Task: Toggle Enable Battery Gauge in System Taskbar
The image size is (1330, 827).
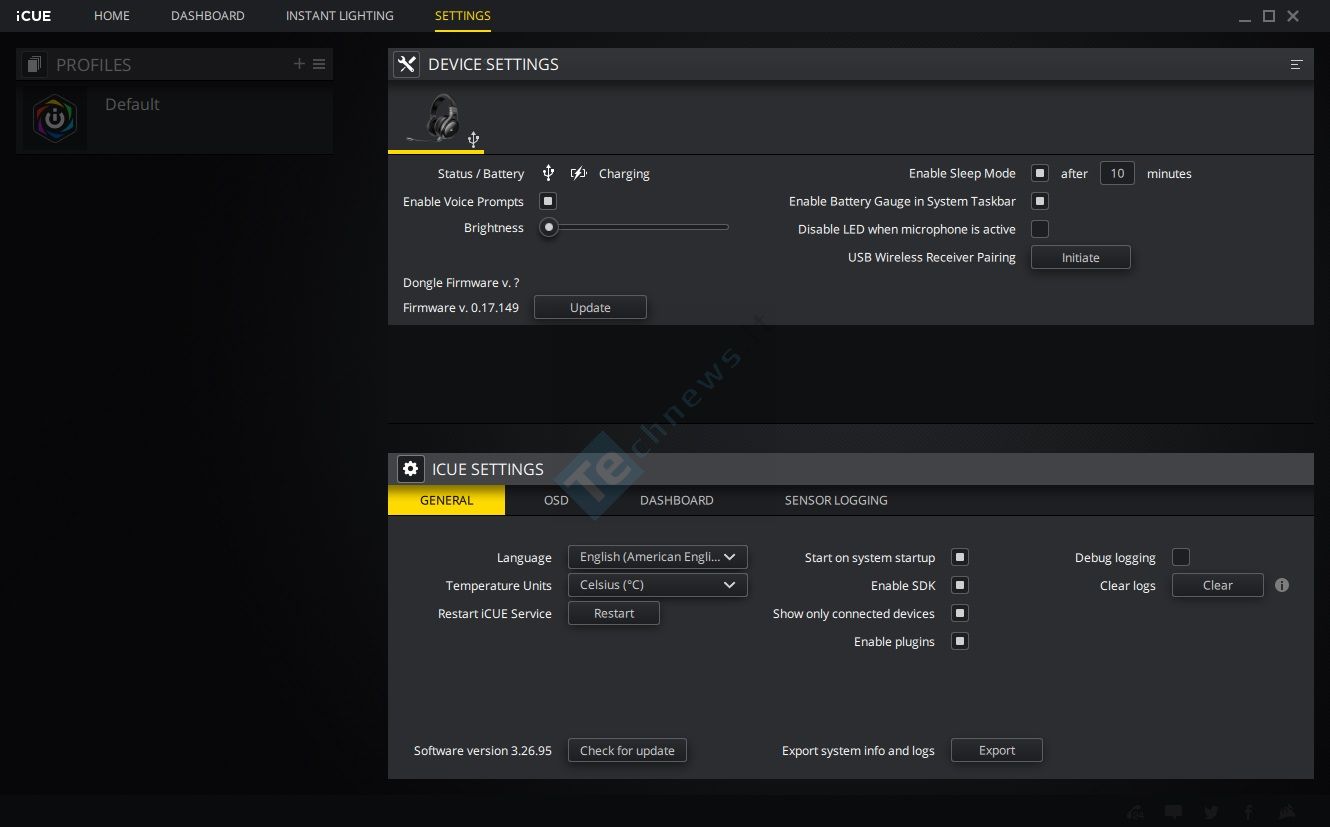Action: coord(1040,201)
